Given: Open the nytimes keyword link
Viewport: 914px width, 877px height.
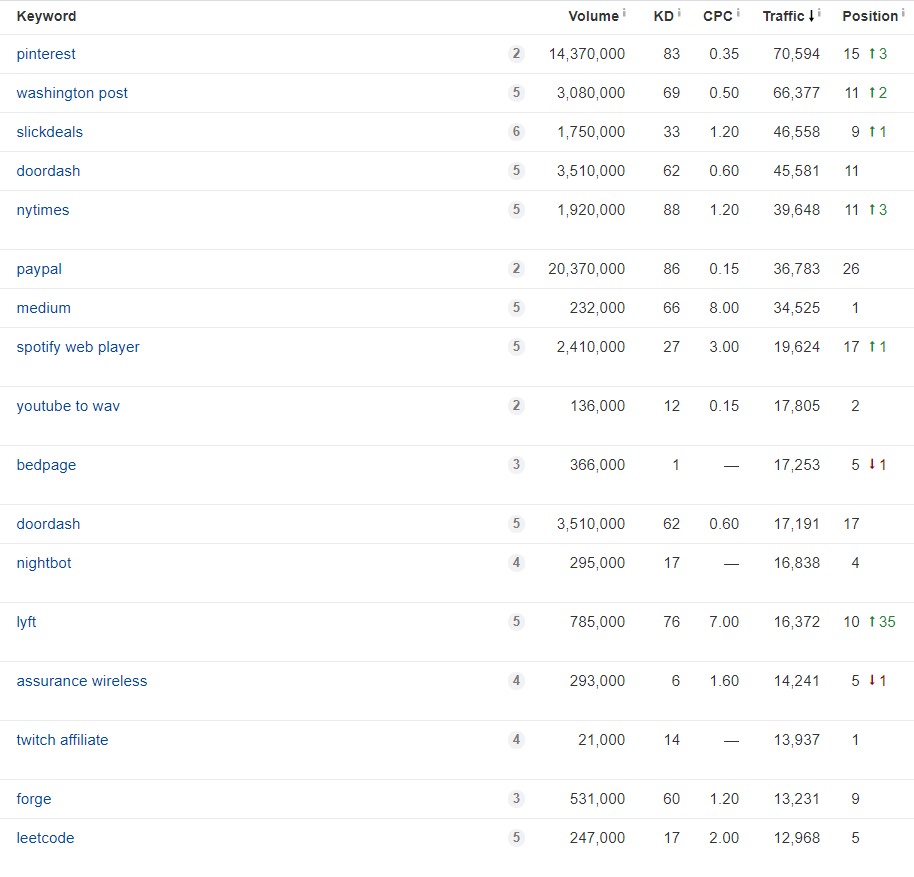Looking at the screenshot, I should [43, 210].
